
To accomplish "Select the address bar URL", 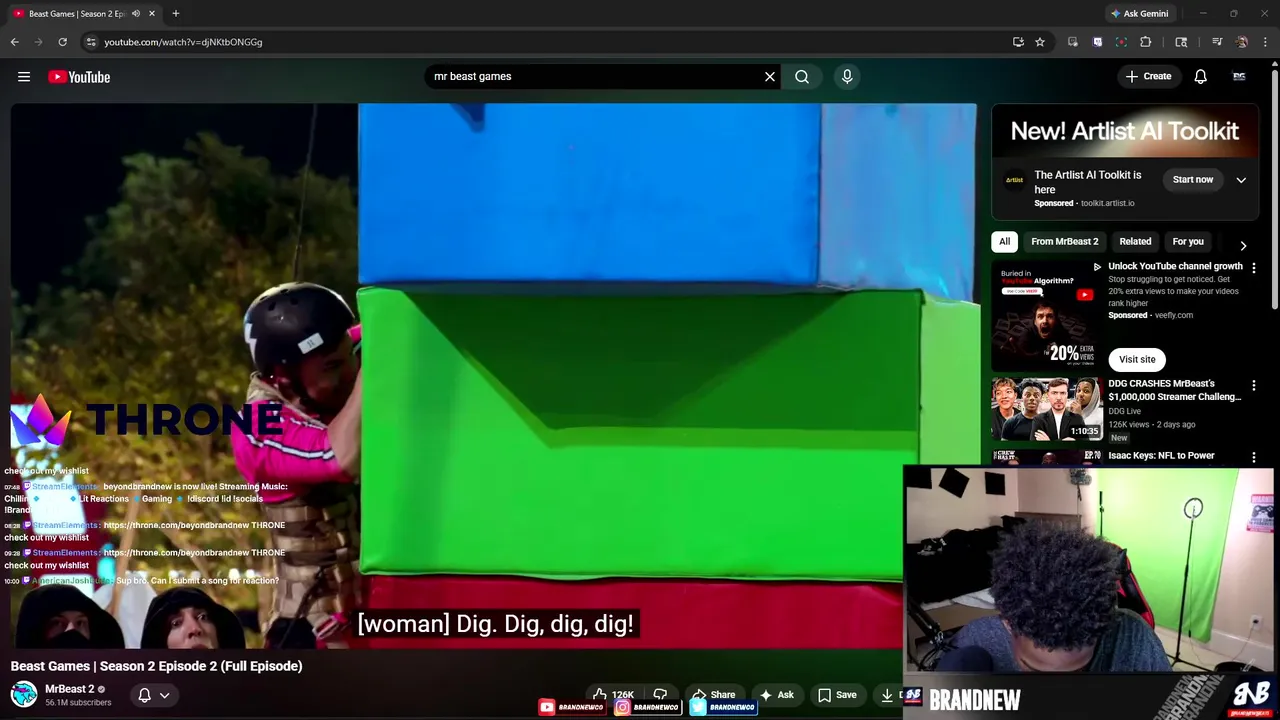I will coord(183,42).
